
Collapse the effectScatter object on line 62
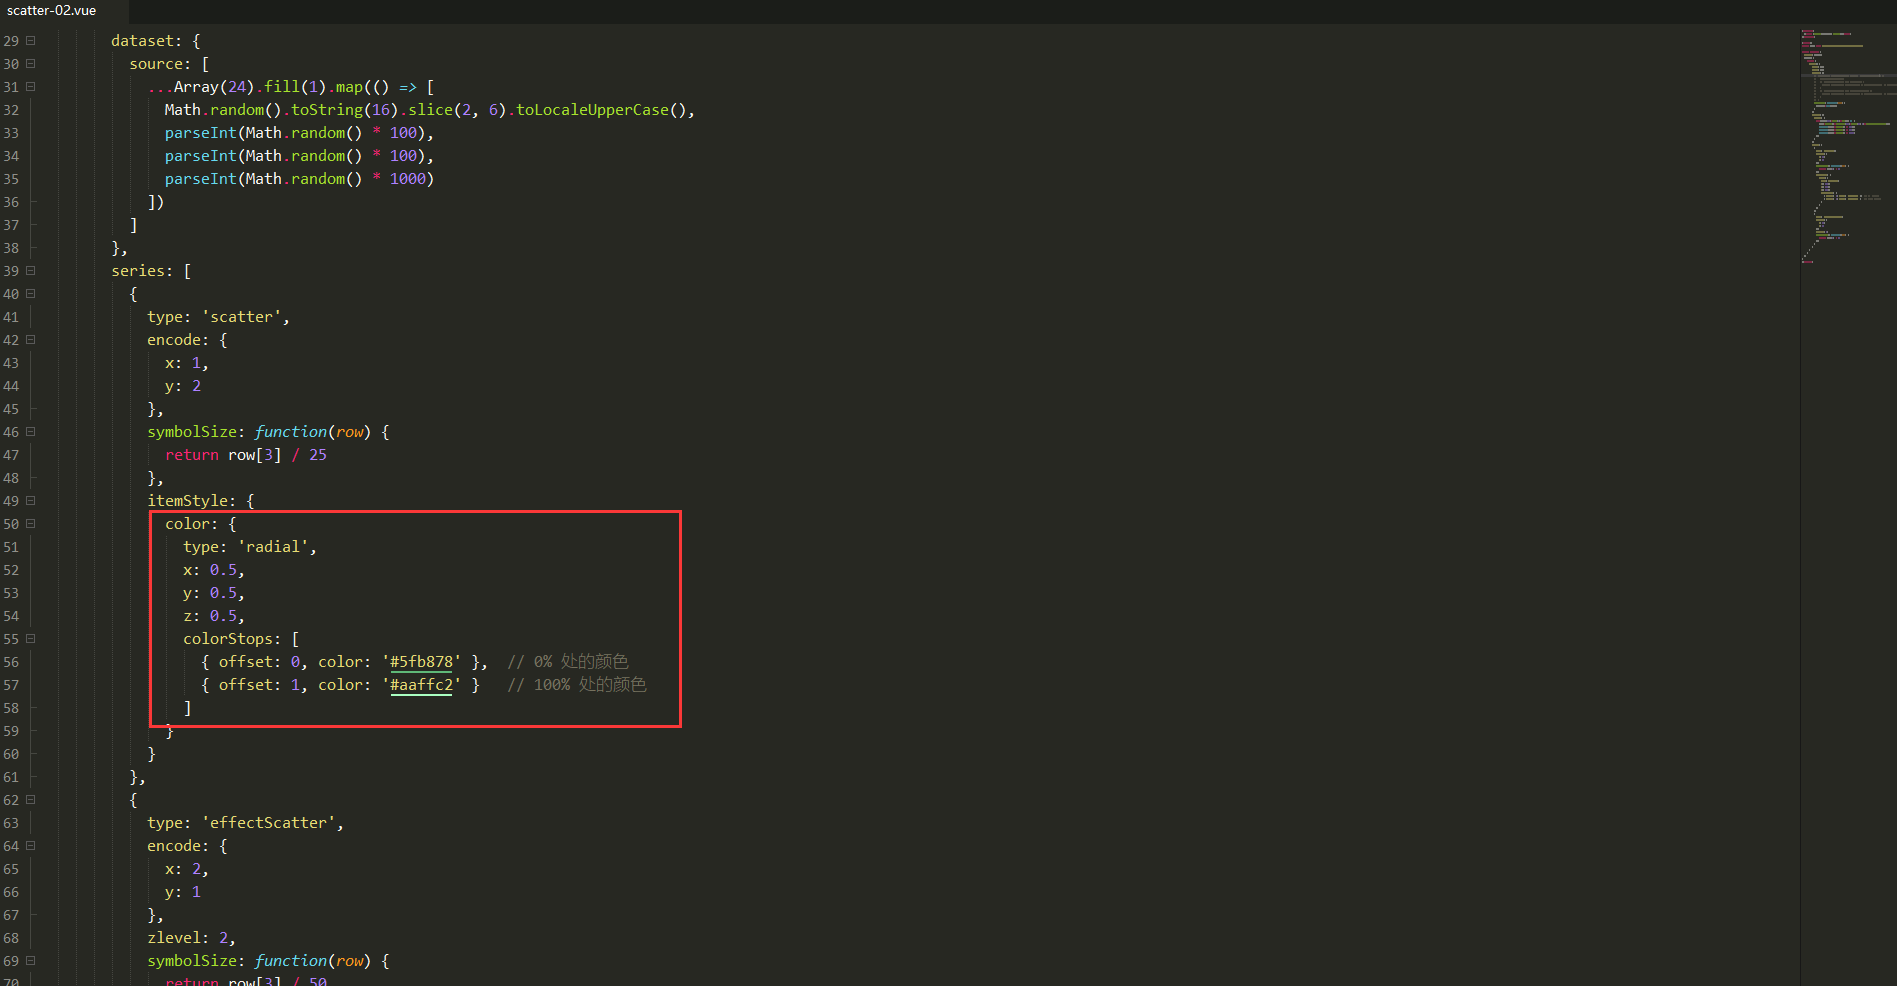(x=31, y=800)
